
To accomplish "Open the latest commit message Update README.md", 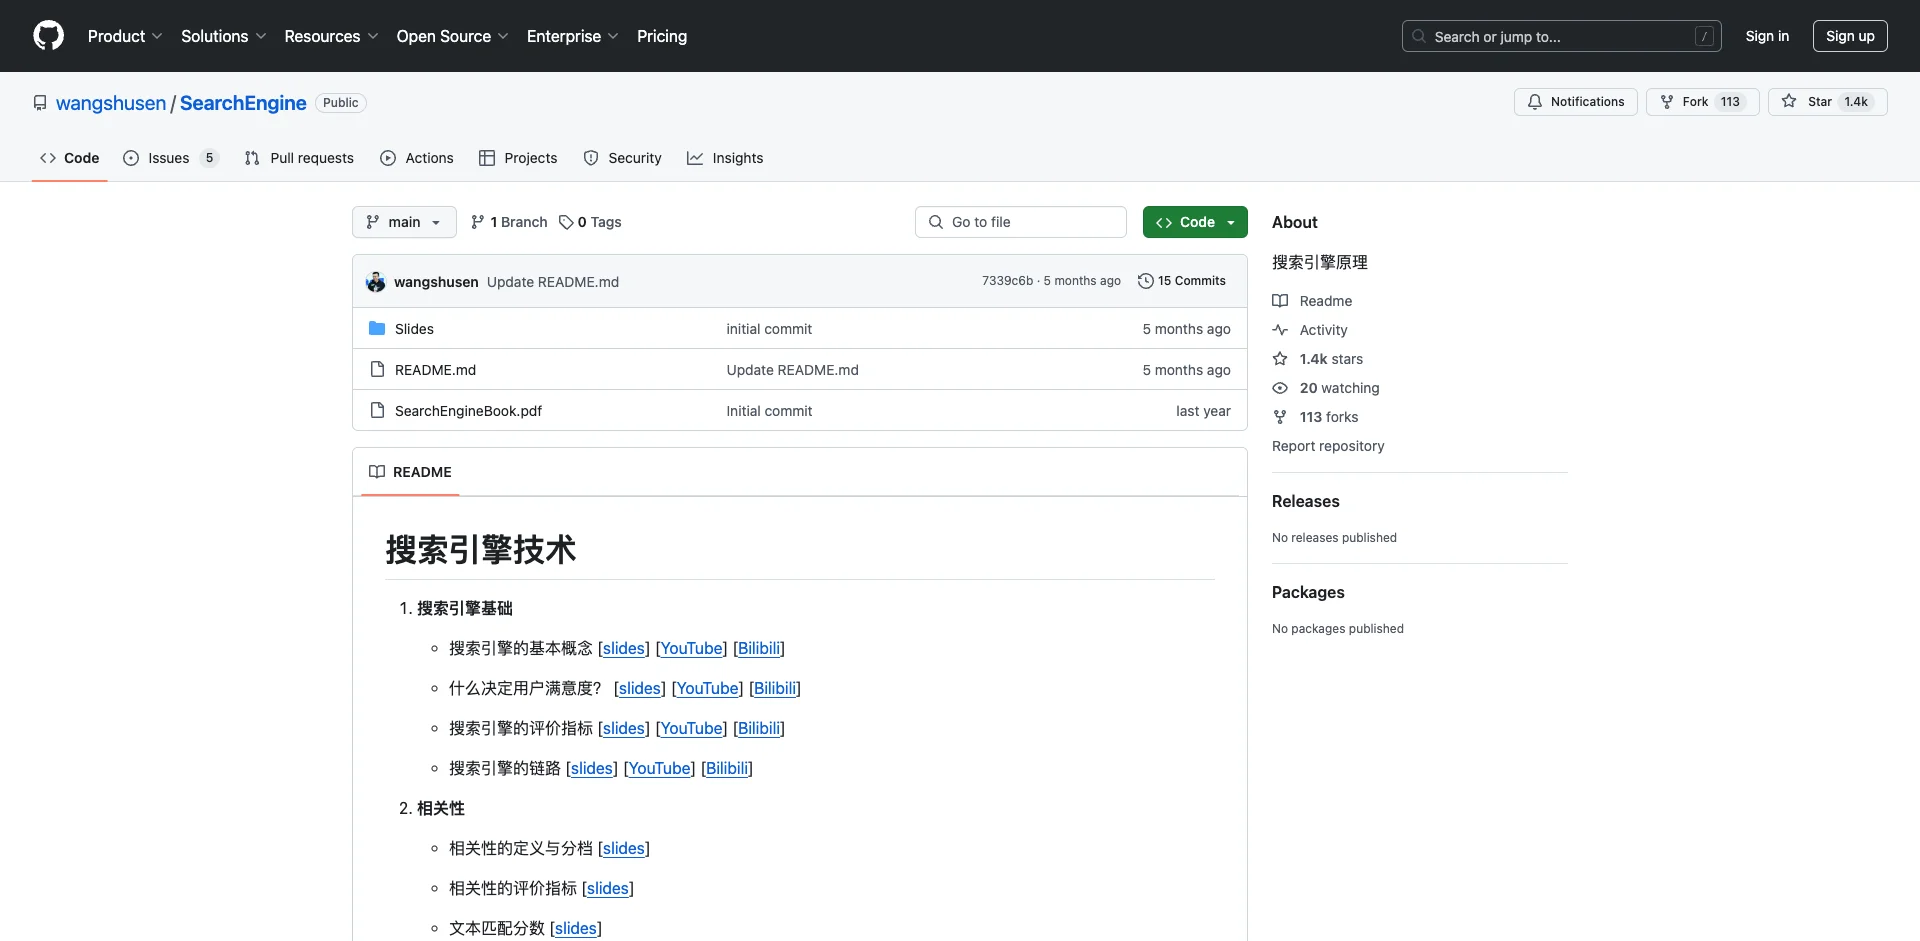I will pos(553,282).
